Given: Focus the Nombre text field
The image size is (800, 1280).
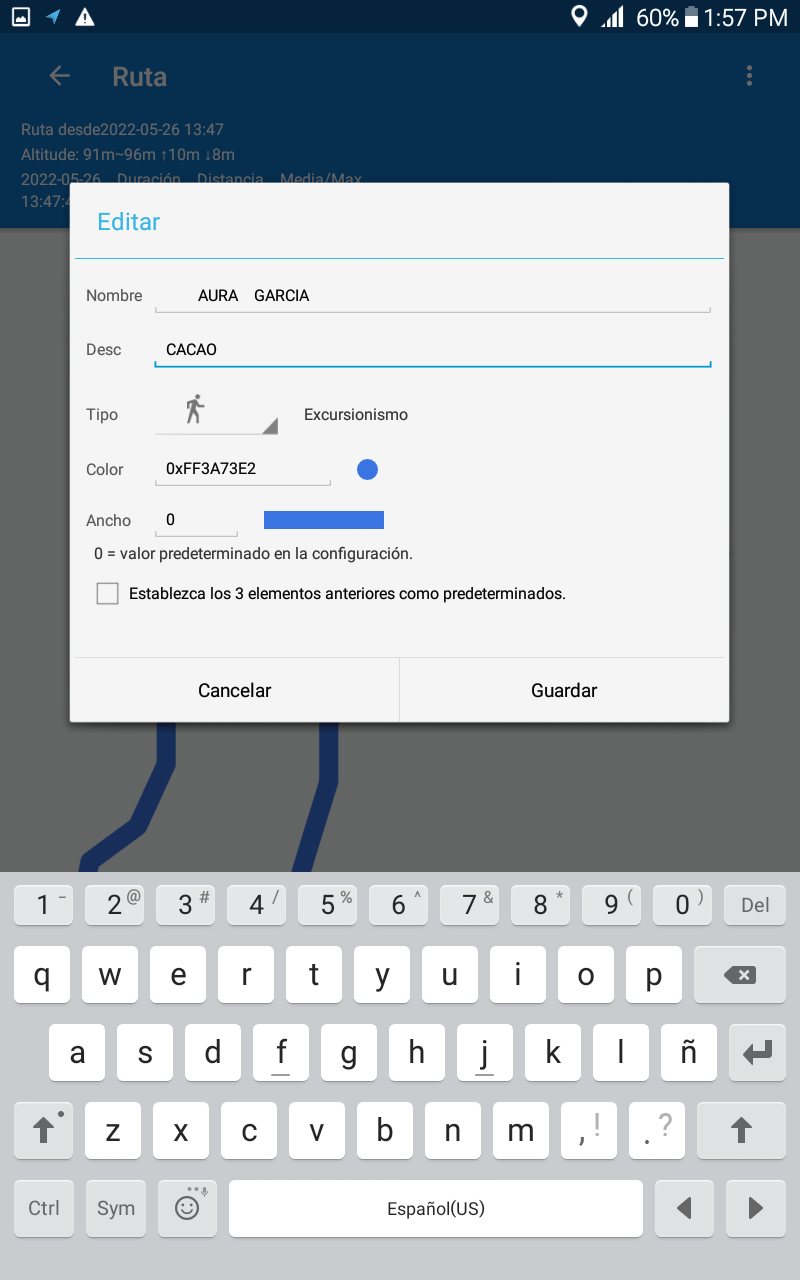Looking at the screenshot, I should pos(432,296).
